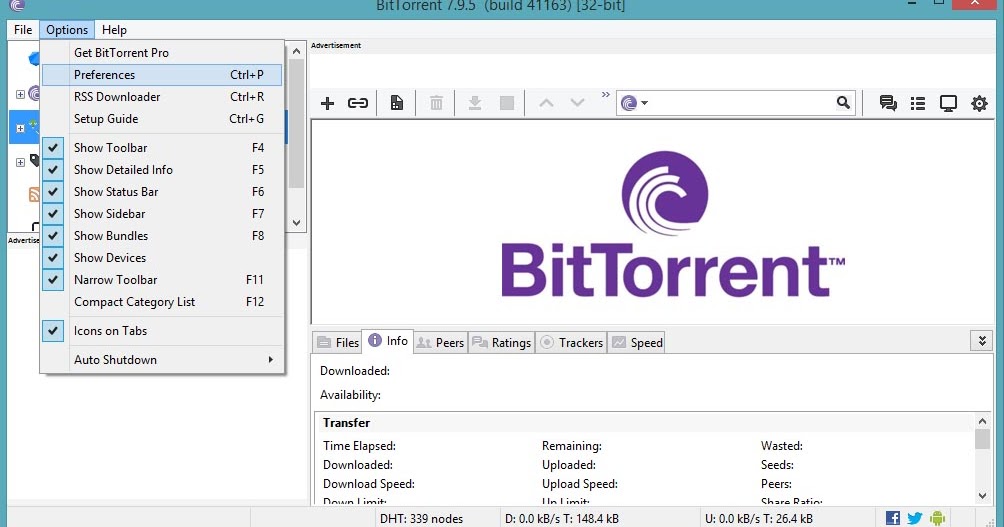Click the RSS feeds sidebar icon
The image size is (1004, 527).
(34, 194)
